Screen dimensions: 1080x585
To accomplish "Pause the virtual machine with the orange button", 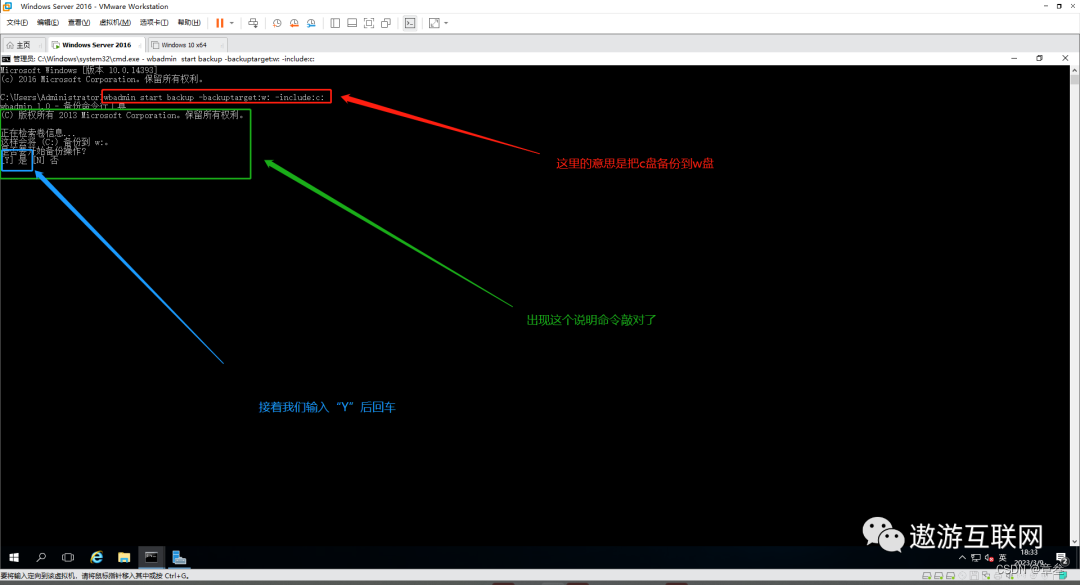I will pyautogui.click(x=220, y=23).
